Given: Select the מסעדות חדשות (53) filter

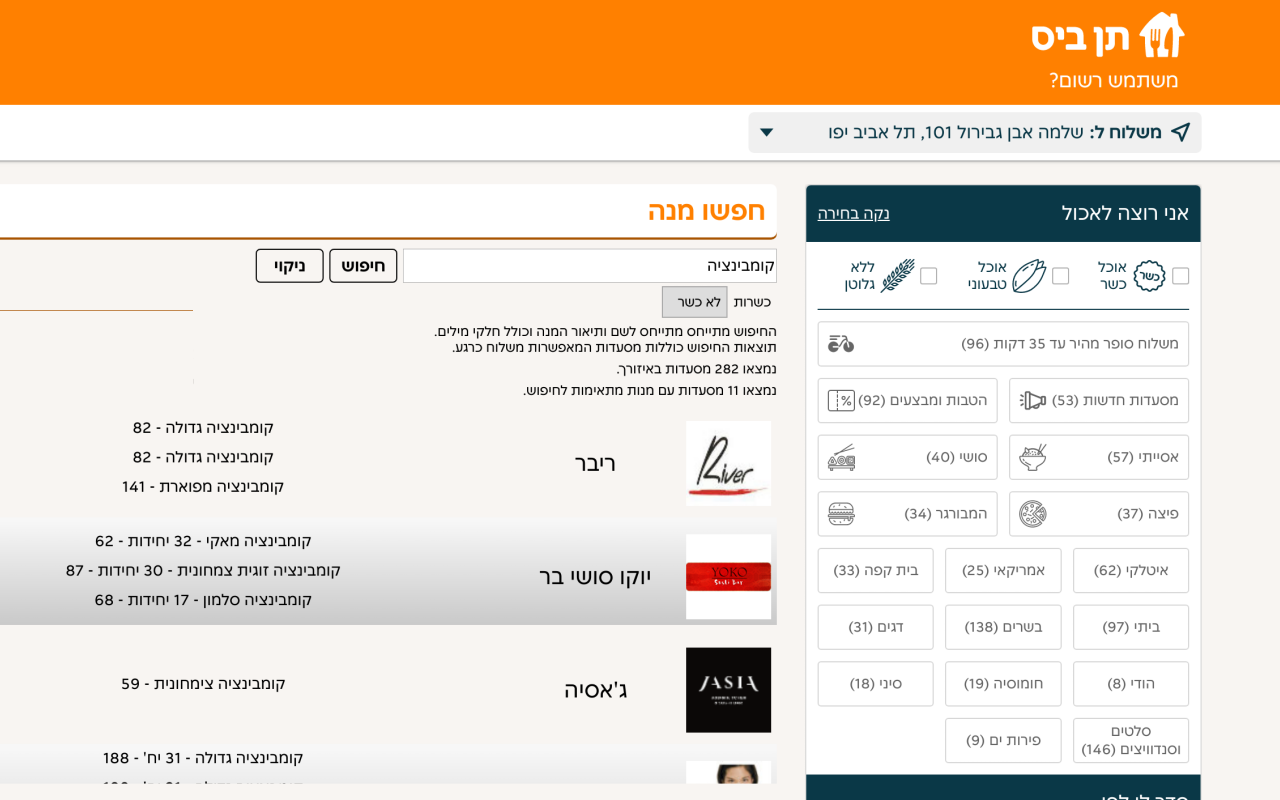Looking at the screenshot, I should point(1099,401).
